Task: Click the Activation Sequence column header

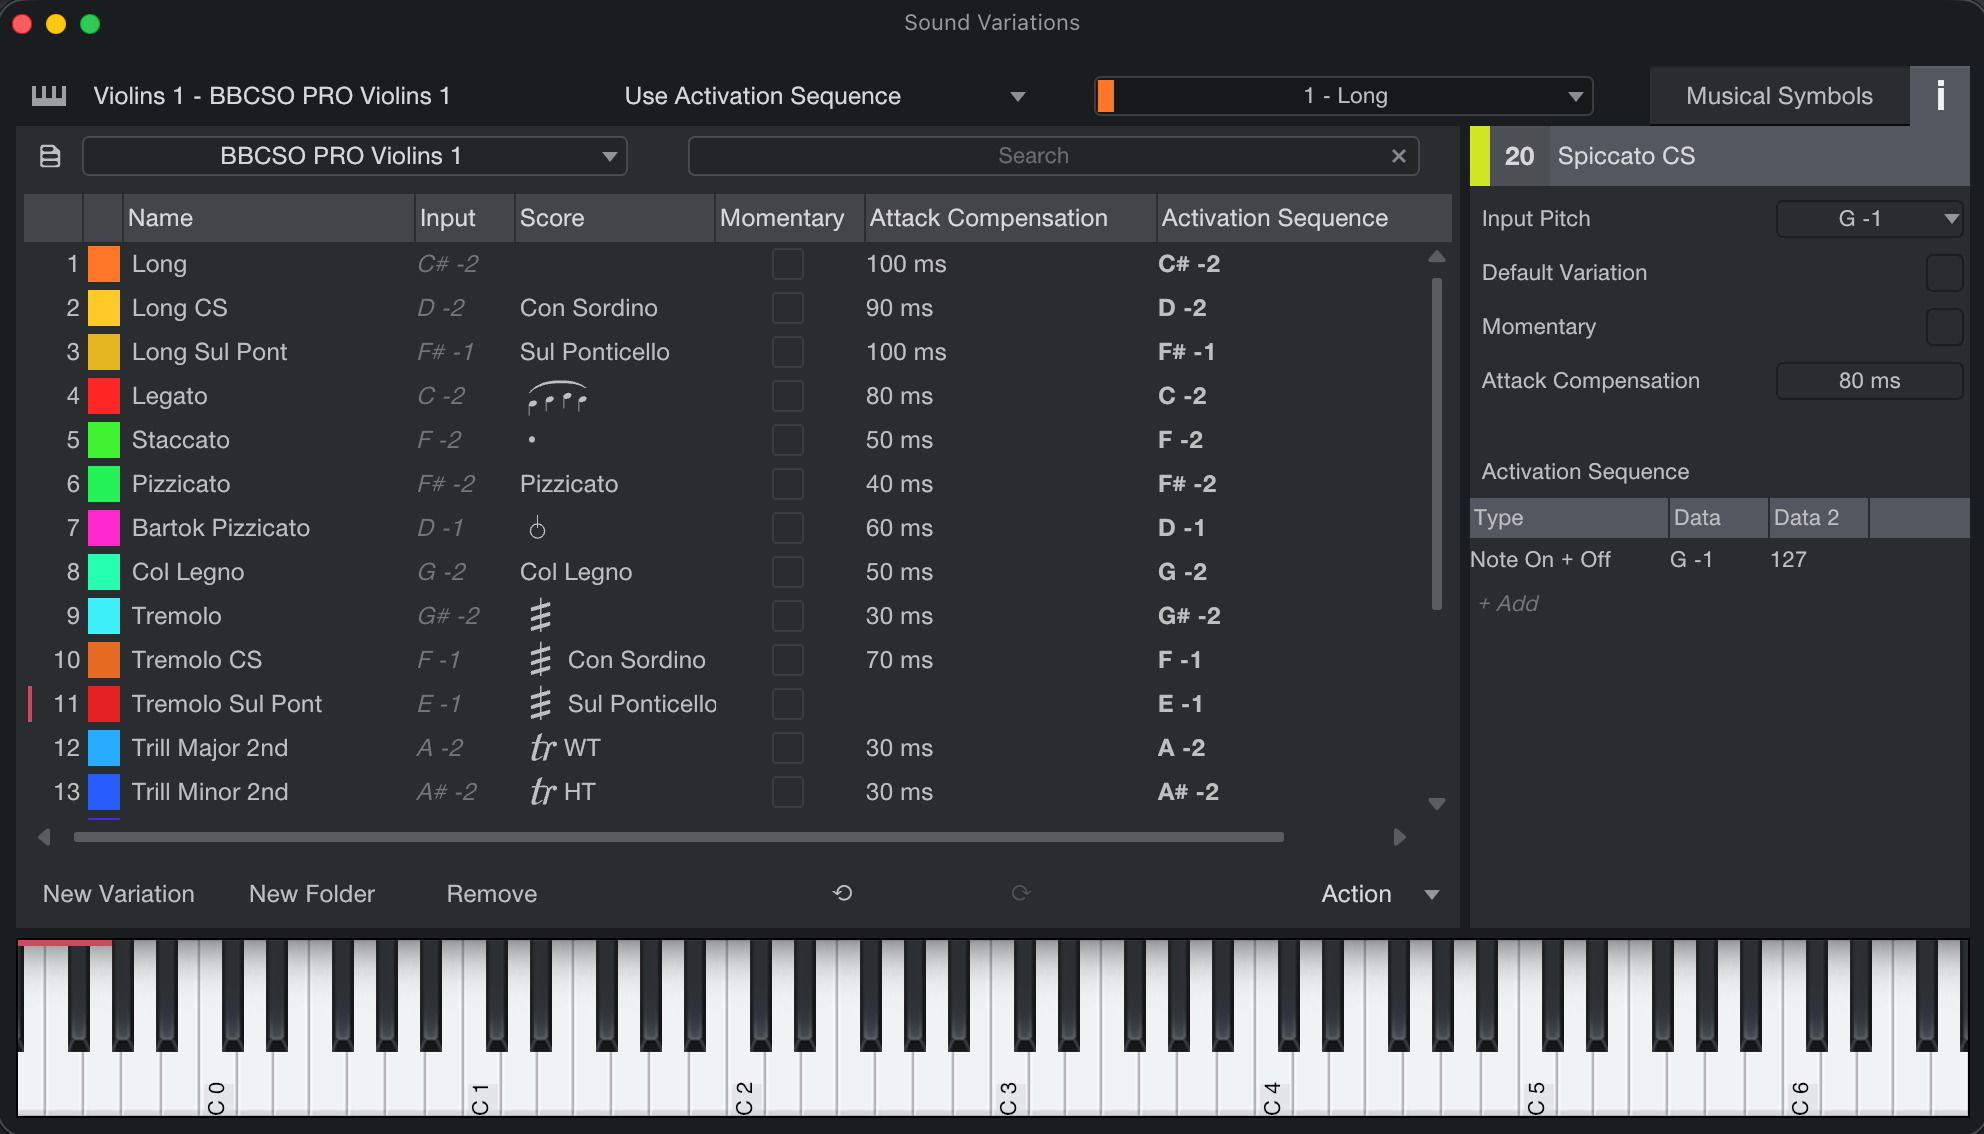Action: [x=1303, y=218]
